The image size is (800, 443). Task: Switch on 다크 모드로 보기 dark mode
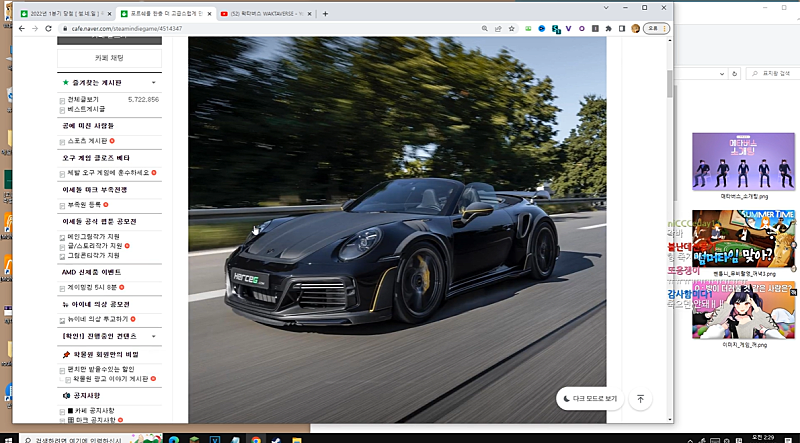click(590, 399)
